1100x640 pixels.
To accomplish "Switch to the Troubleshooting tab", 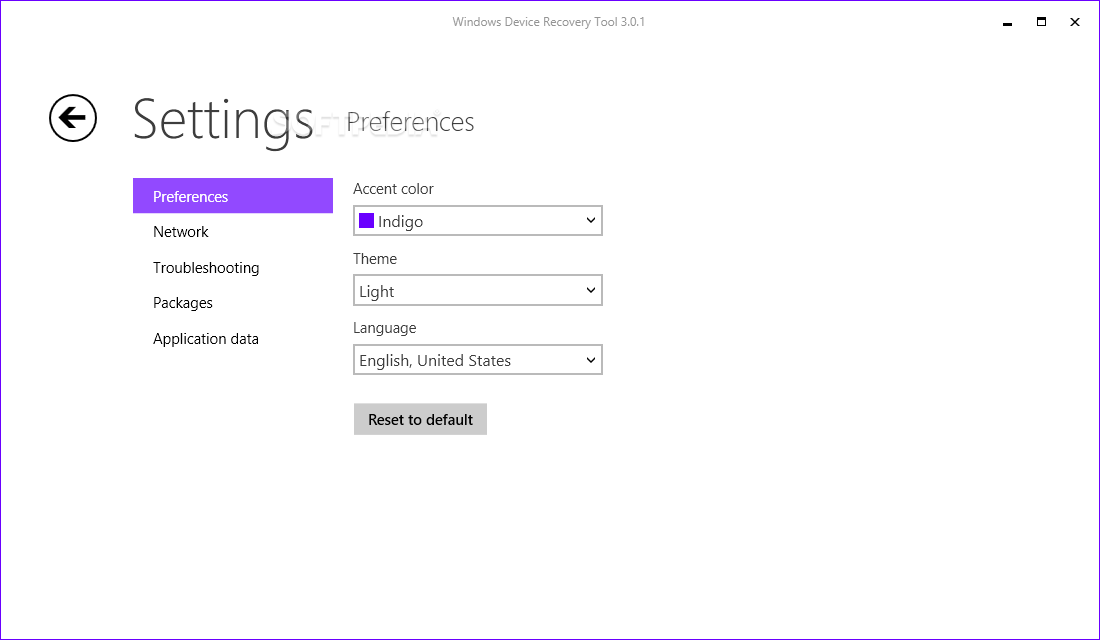I will 206,267.
